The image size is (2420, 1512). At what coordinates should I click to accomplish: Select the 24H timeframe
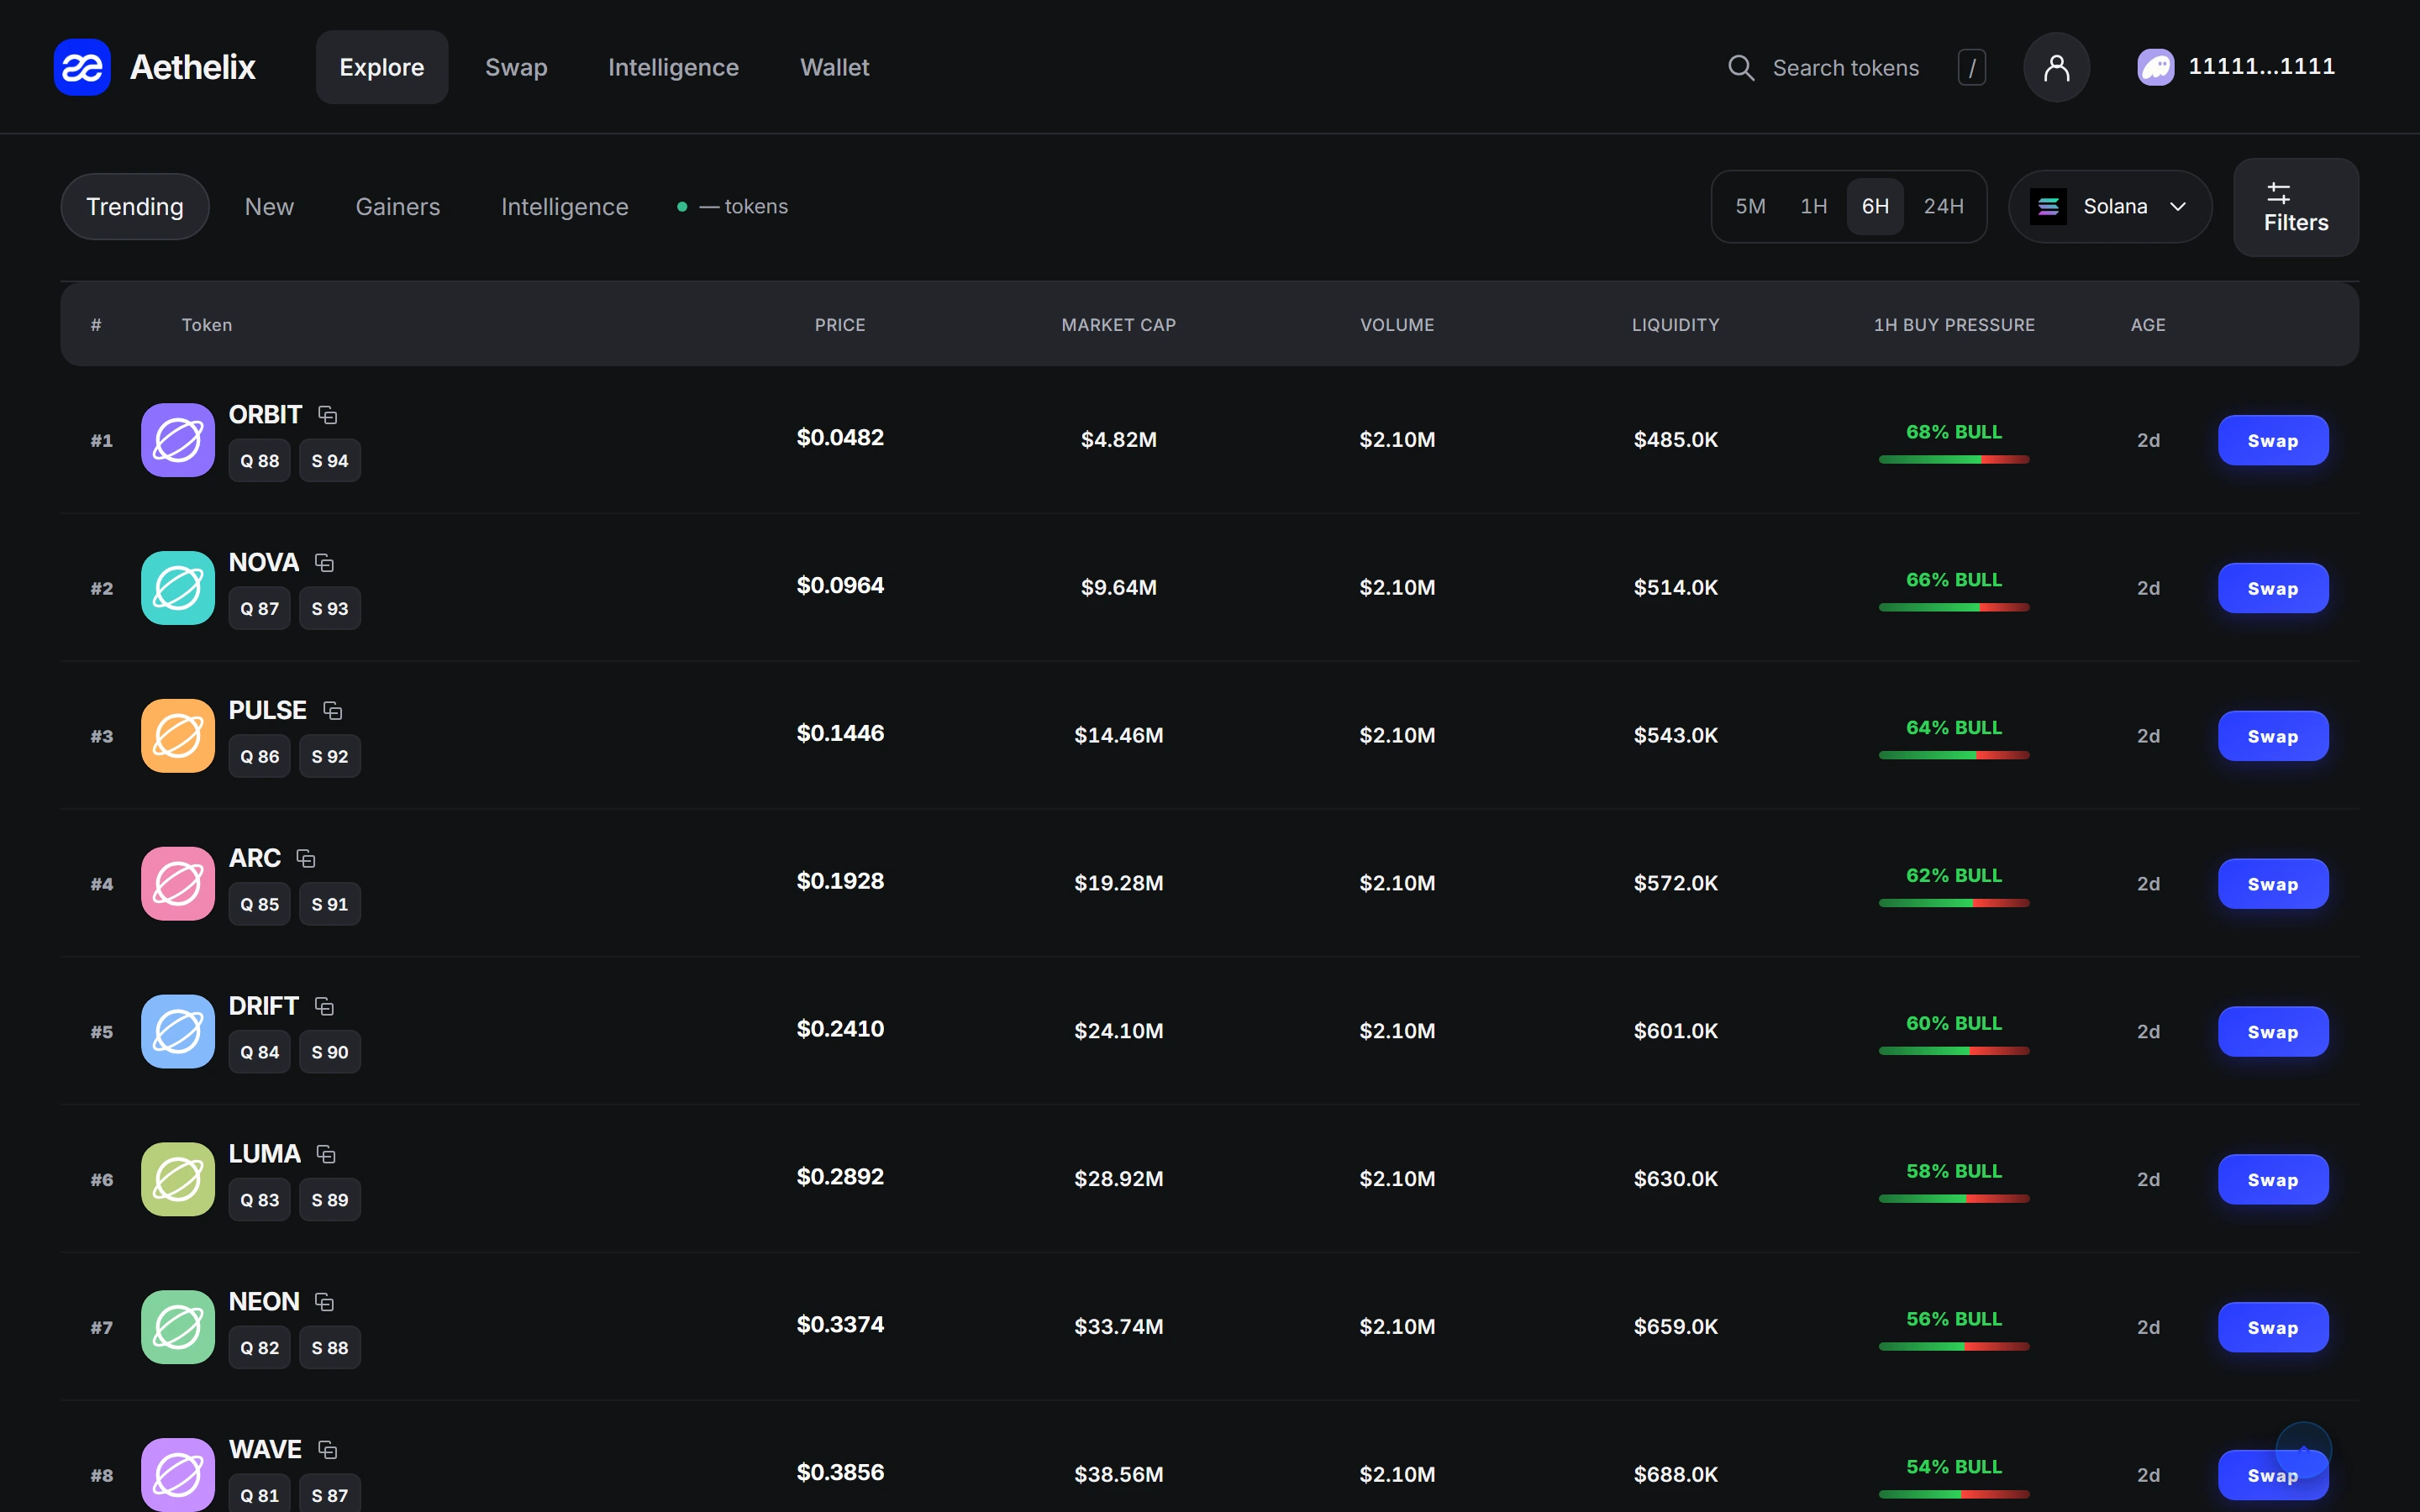coord(1943,206)
